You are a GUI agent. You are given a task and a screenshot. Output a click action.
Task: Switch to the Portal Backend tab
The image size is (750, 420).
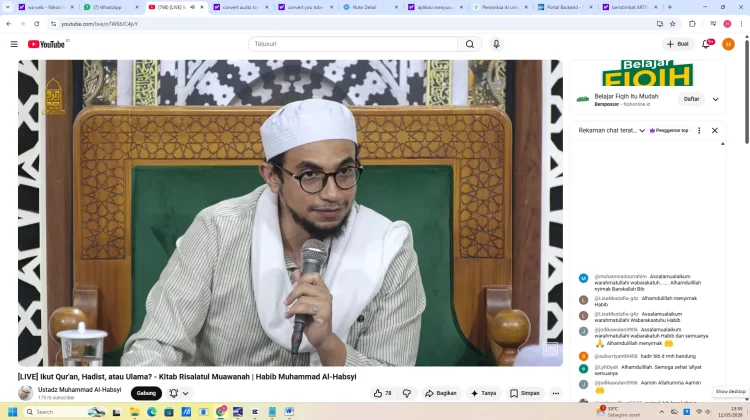coord(563,7)
